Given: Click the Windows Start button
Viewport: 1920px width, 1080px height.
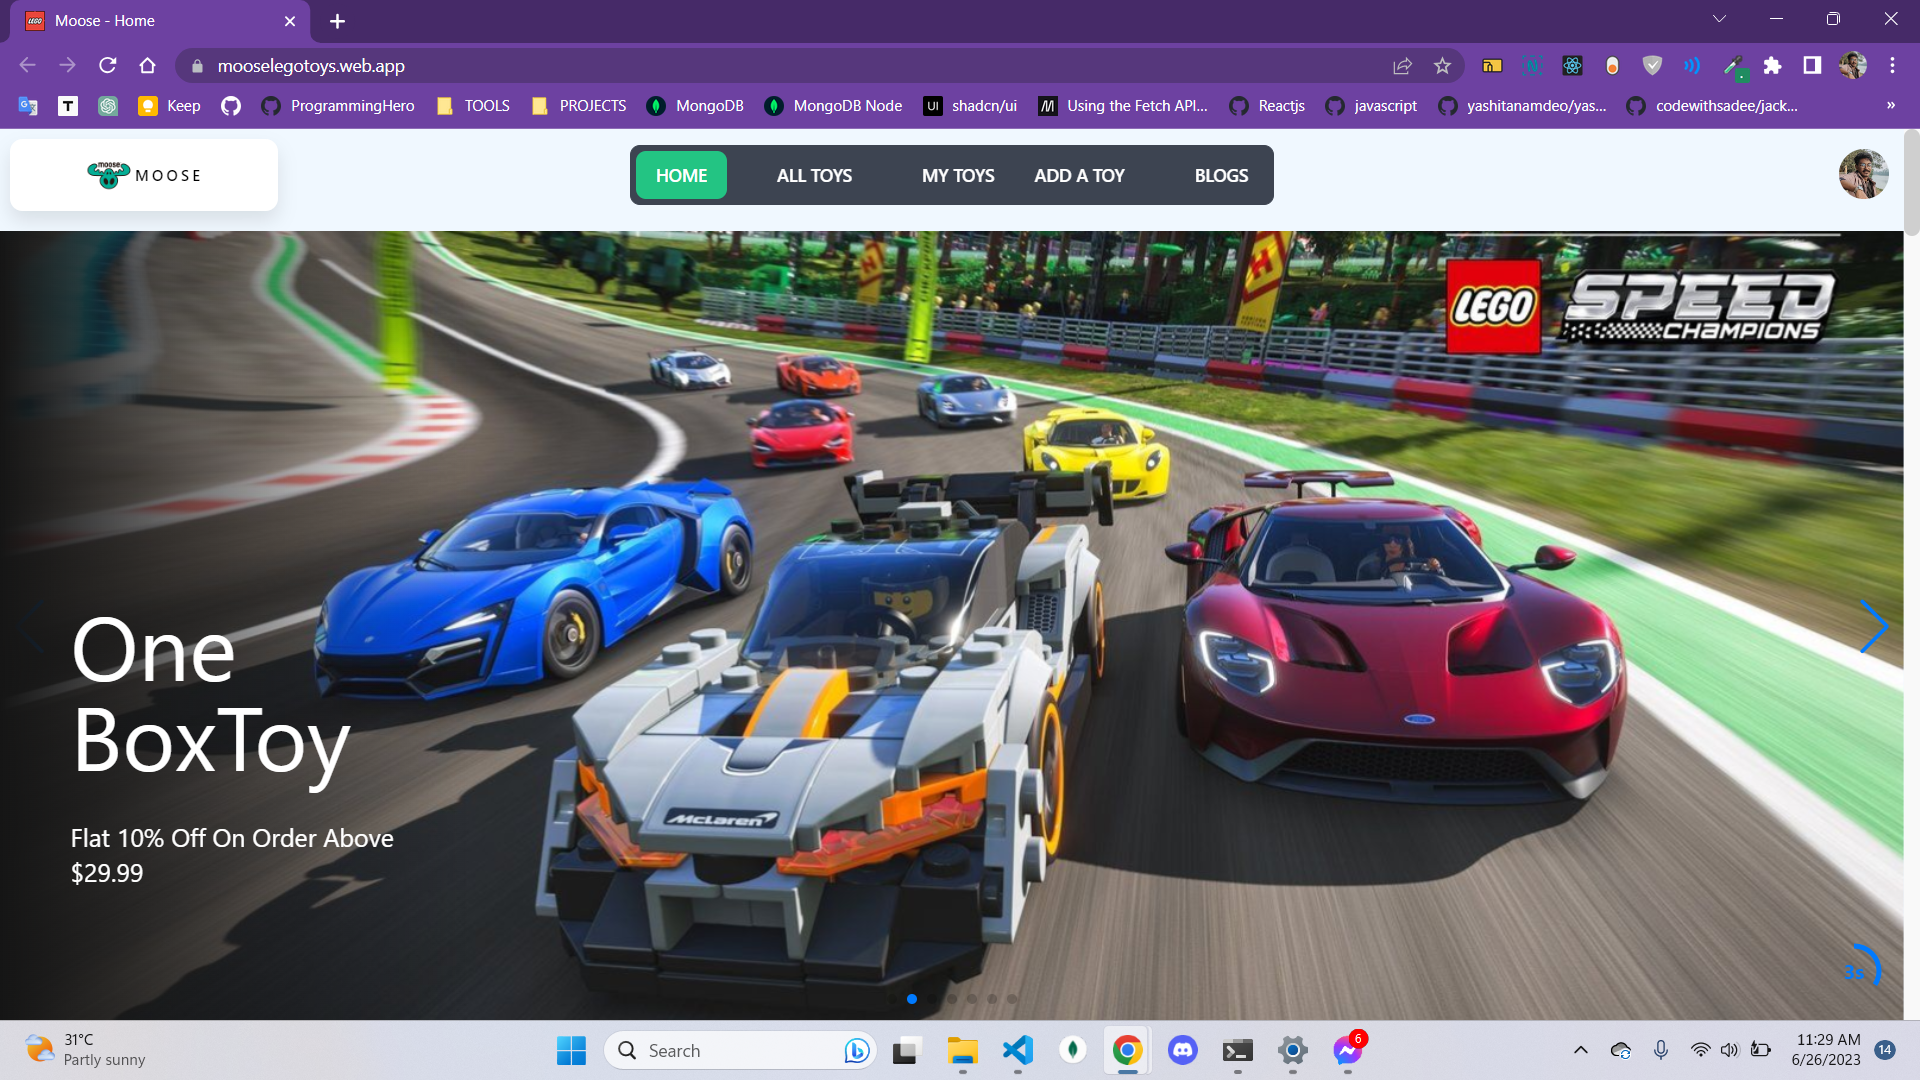Looking at the screenshot, I should (571, 1050).
